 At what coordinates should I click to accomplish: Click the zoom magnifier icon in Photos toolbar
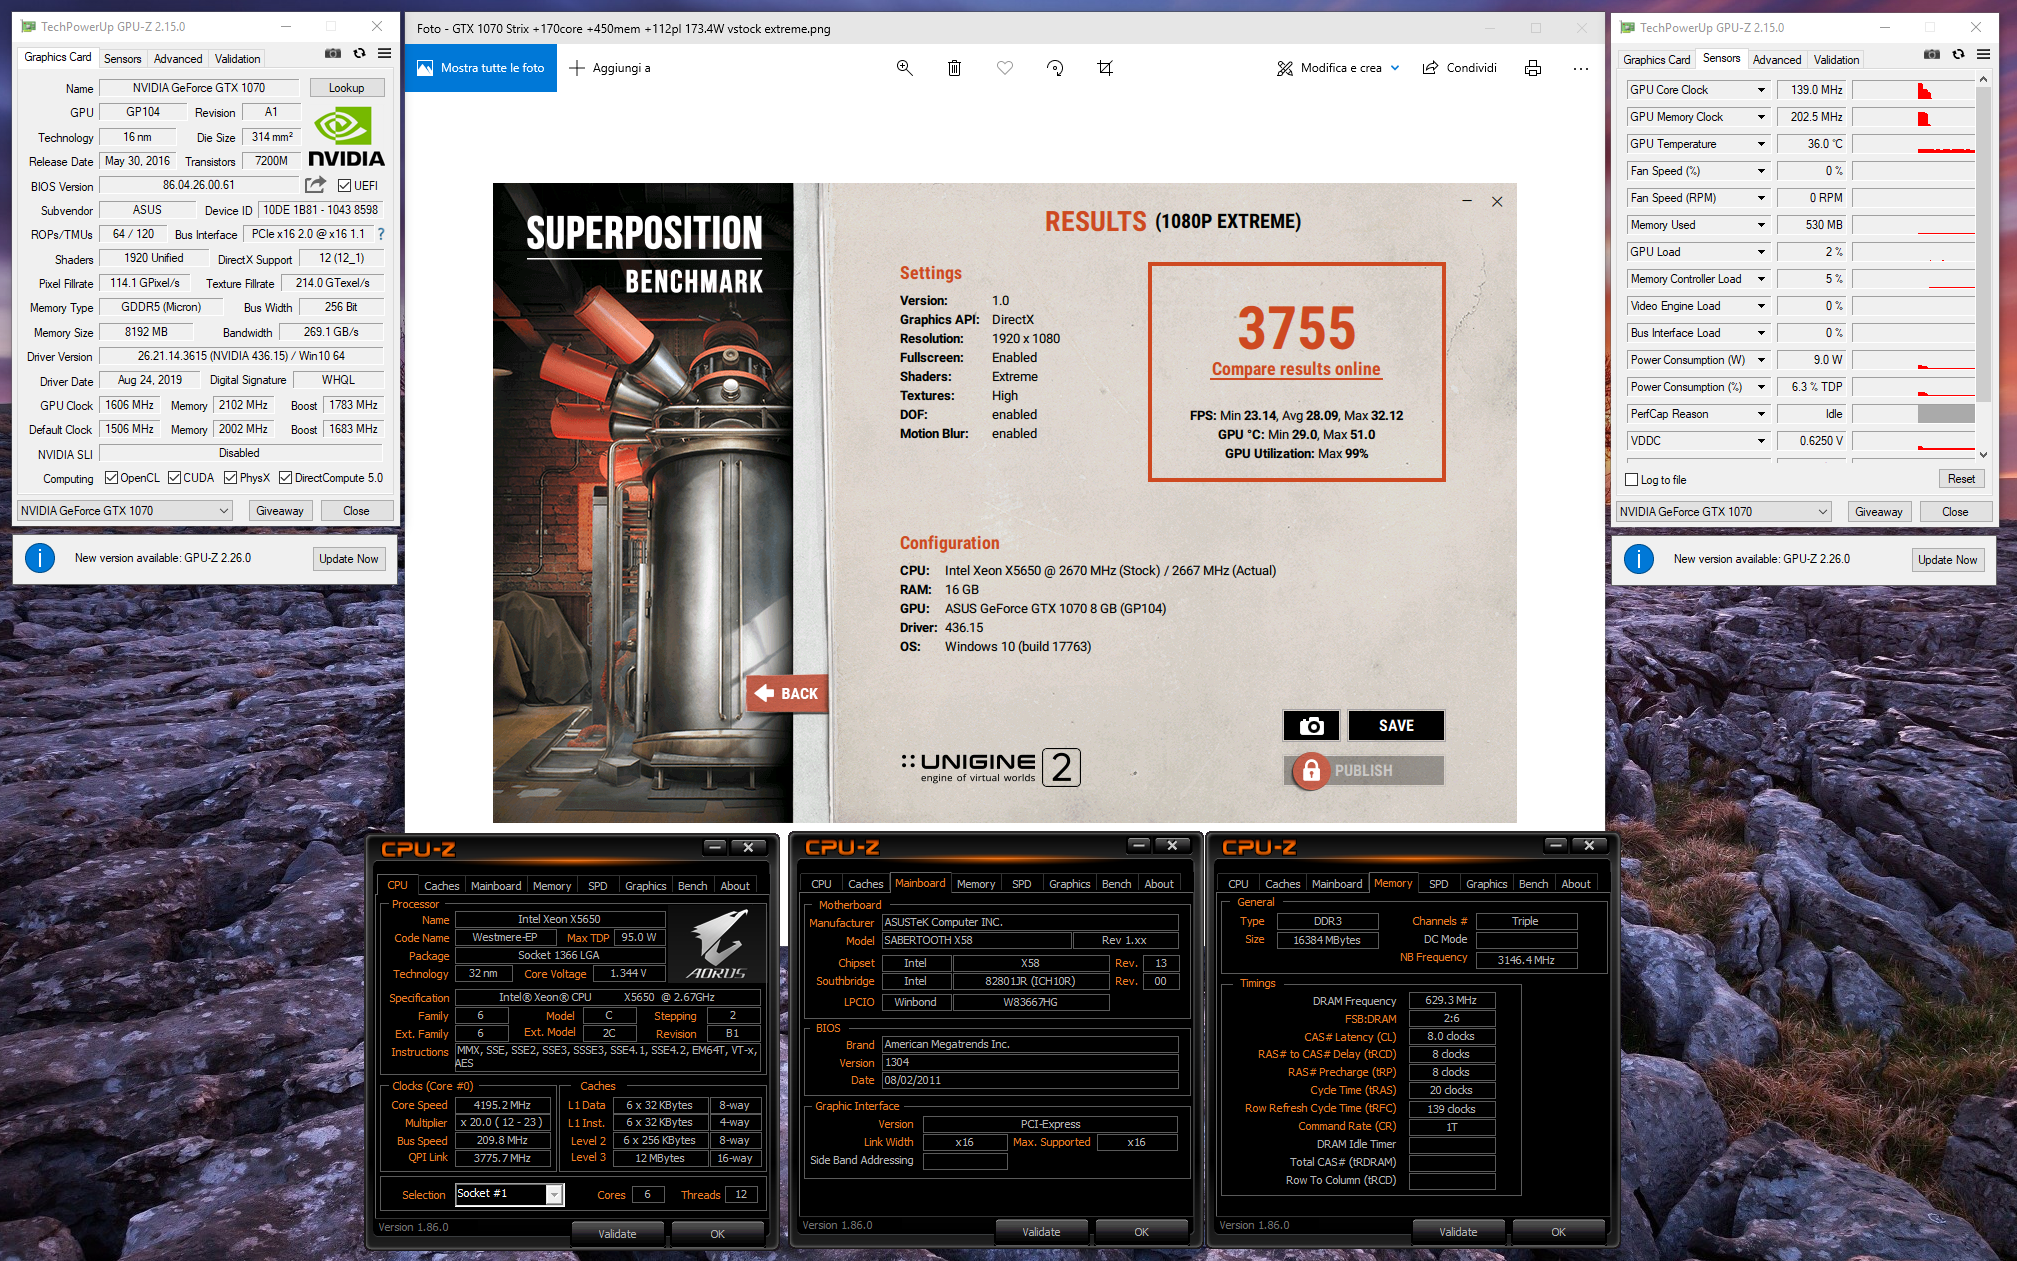tap(904, 68)
